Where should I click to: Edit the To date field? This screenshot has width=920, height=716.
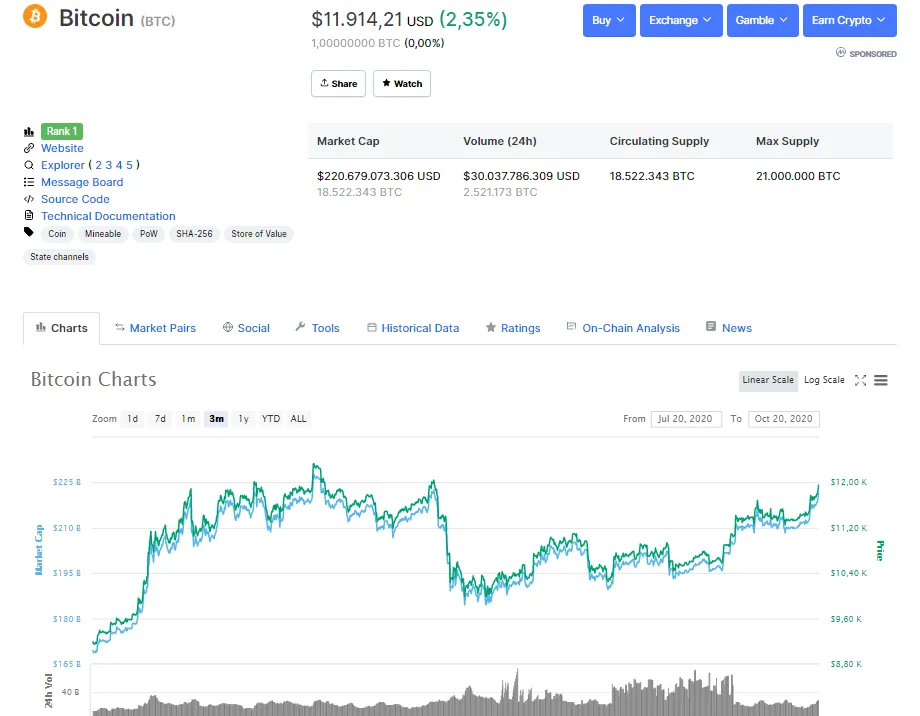tap(783, 418)
